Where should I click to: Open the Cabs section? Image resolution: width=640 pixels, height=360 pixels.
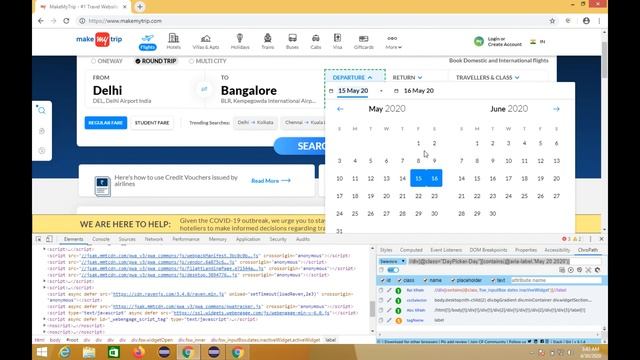pos(316,42)
